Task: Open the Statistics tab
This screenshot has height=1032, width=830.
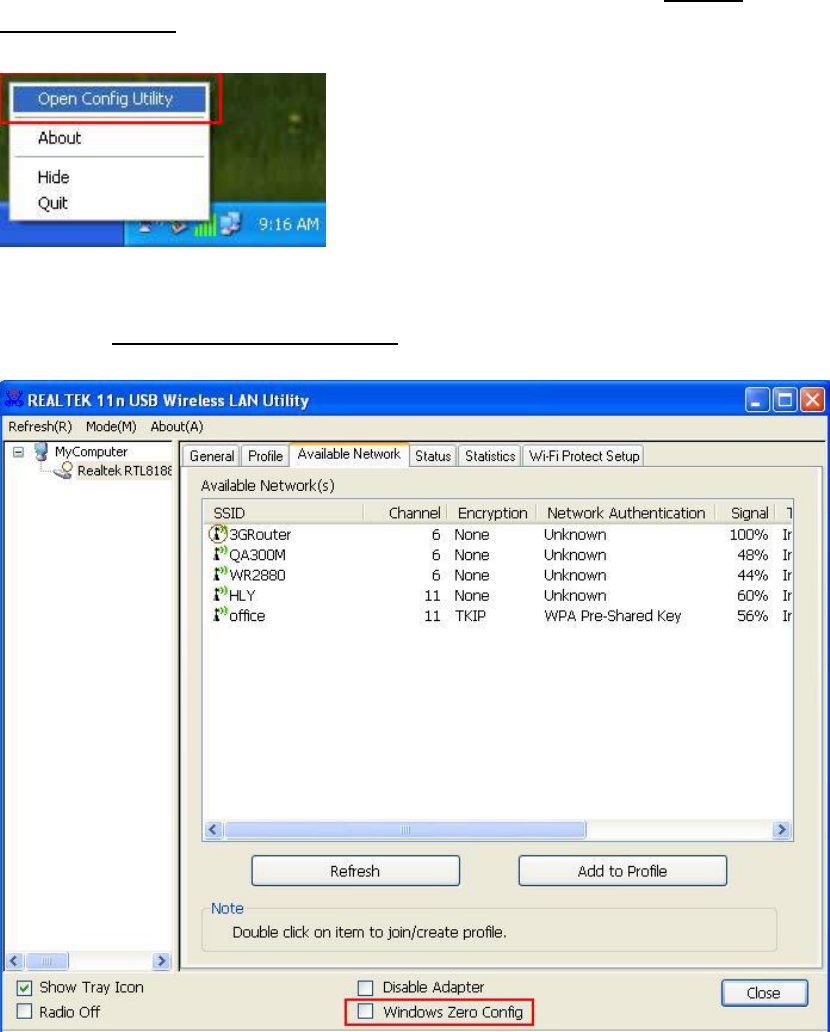Action: [490, 455]
